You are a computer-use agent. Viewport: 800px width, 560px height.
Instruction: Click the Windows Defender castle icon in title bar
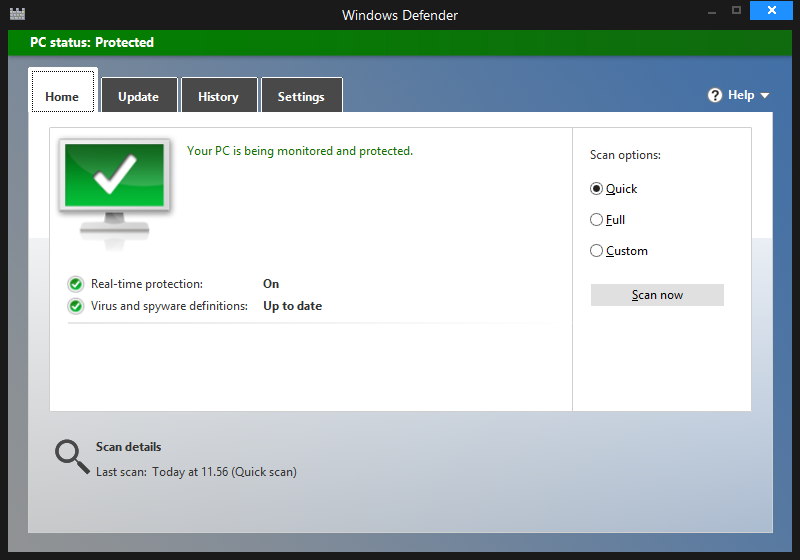click(x=17, y=14)
